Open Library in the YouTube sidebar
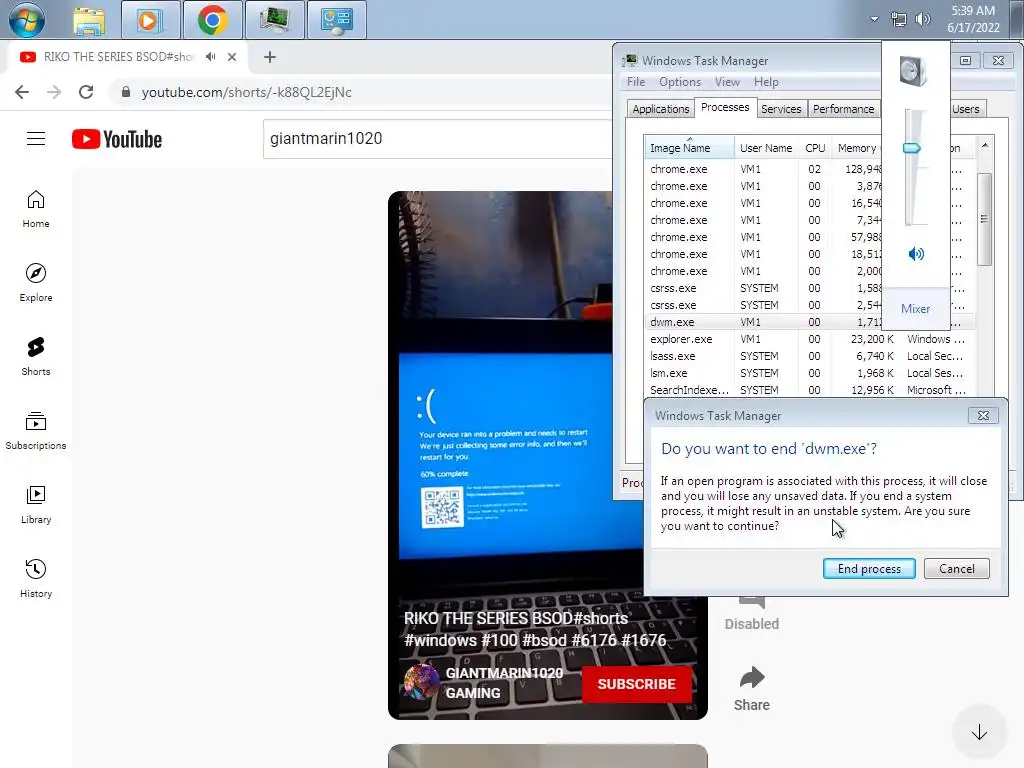The height and width of the screenshot is (768, 1024). point(36,505)
